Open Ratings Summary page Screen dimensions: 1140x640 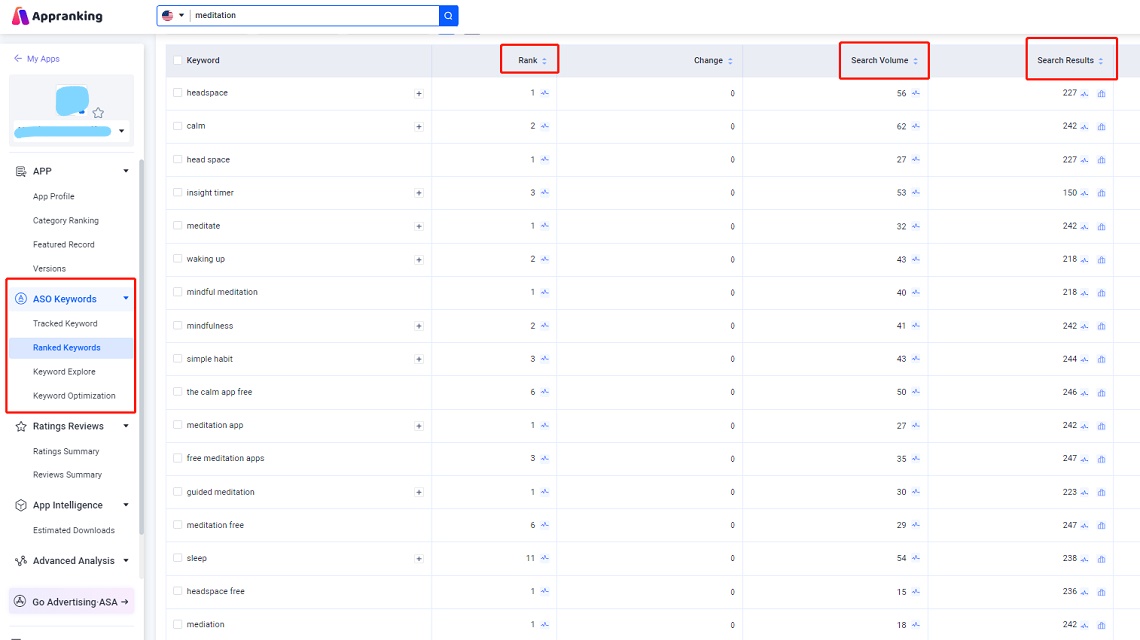point(66,451)
